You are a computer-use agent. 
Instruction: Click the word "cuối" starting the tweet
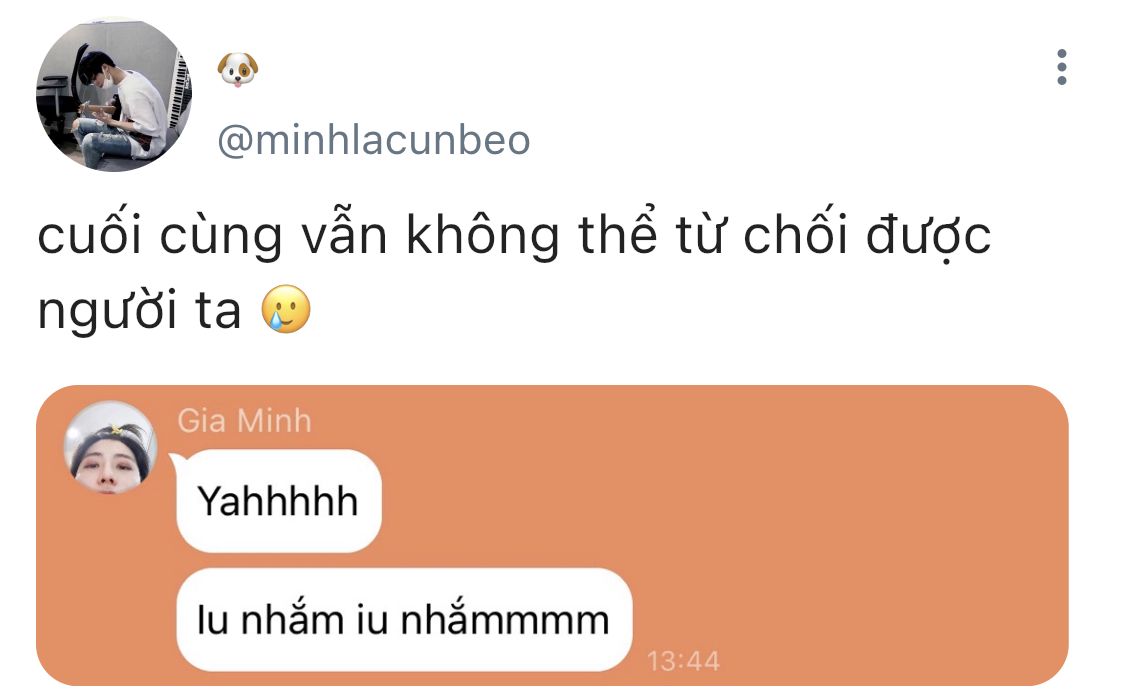pyautogui.click(x=90, y=233)
